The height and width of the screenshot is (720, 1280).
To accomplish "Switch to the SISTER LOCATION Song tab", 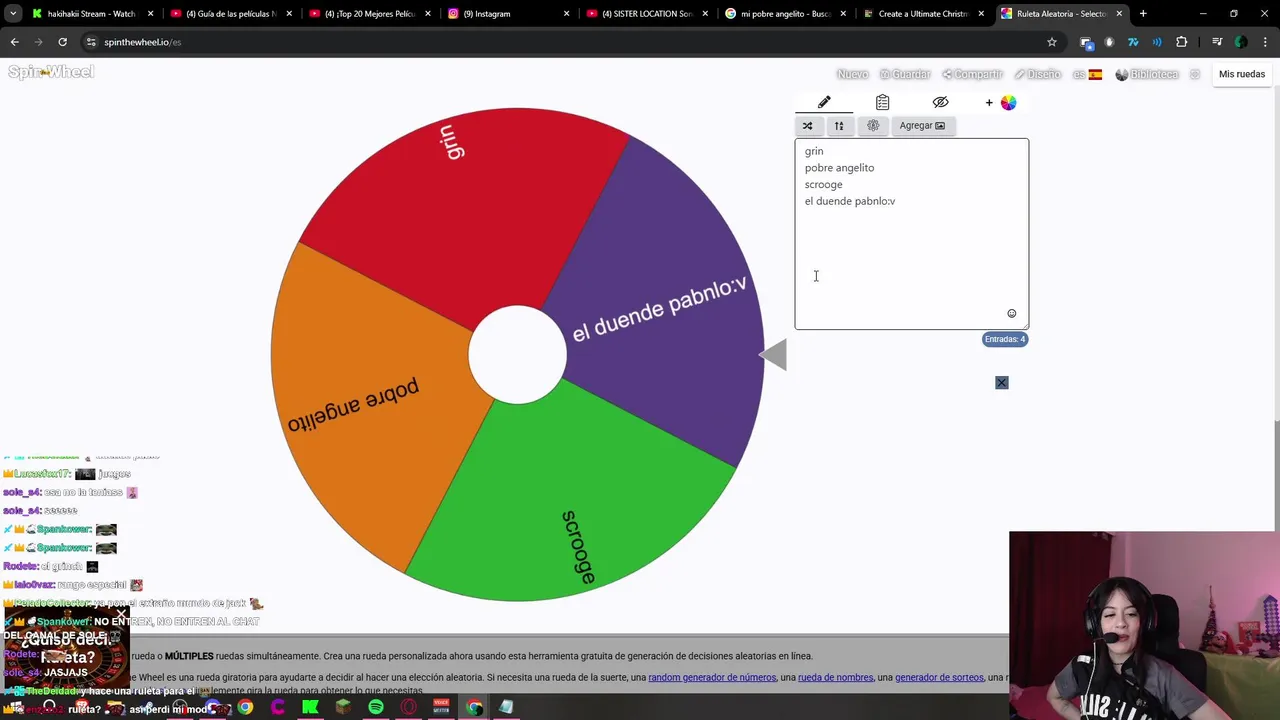I will point(647,14).
